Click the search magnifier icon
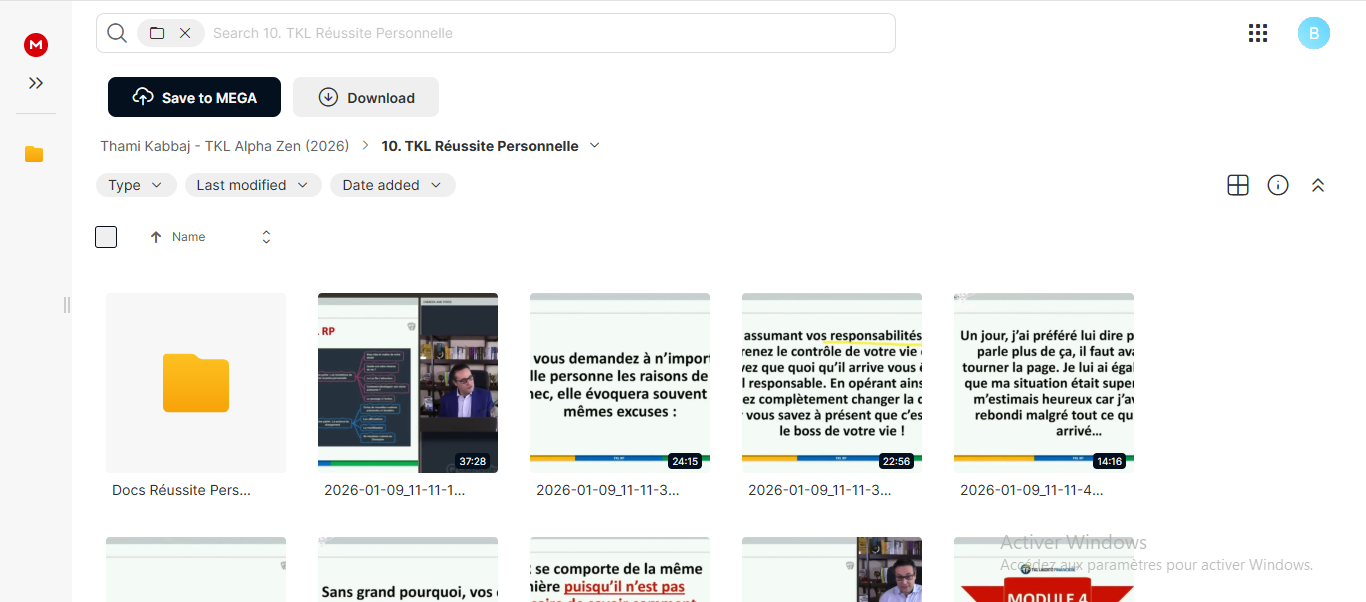 pos(117,33)
